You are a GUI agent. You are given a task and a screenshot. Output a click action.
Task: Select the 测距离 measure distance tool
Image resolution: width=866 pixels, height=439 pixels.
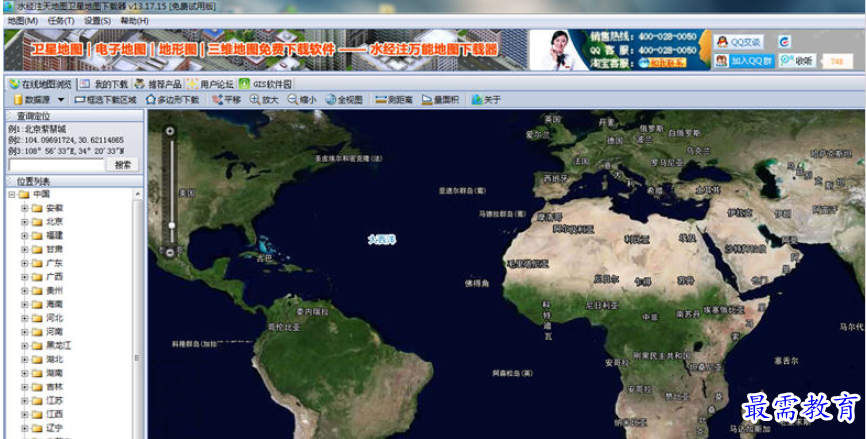click(x=394, y=100)
